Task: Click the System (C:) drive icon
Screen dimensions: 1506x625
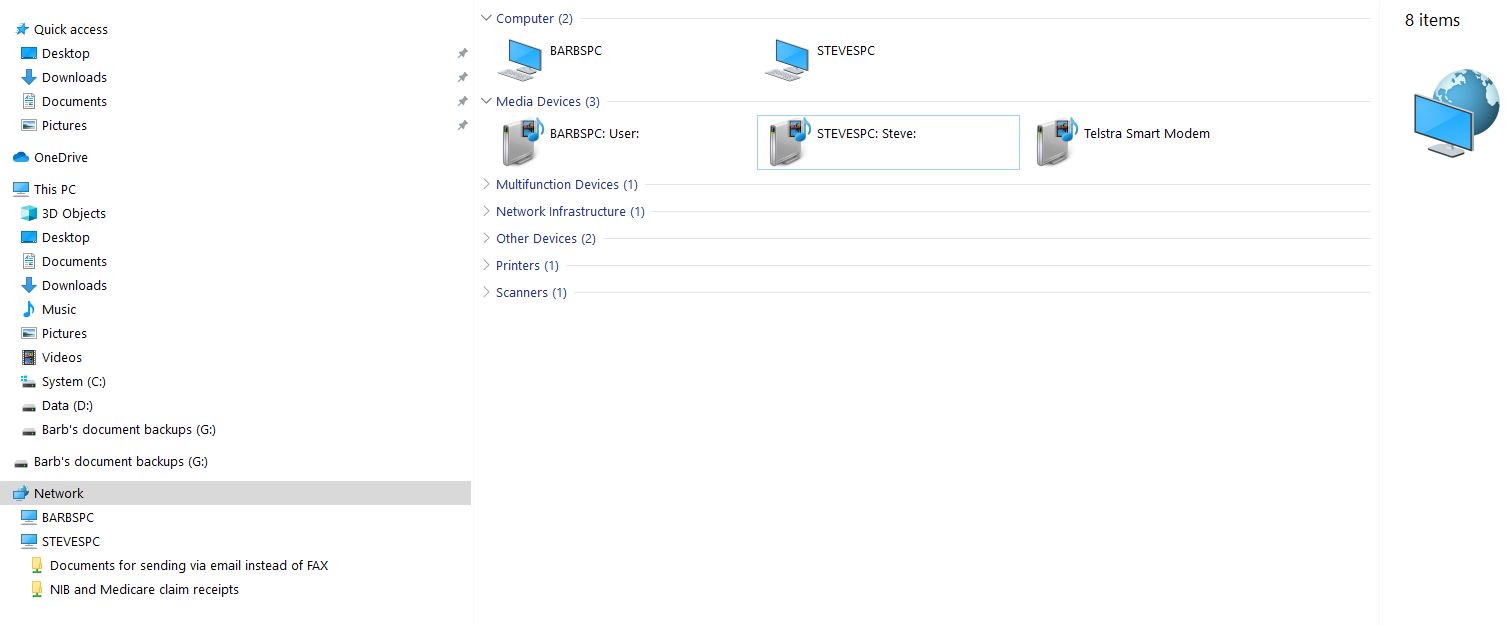Action: tap(29, 381)
